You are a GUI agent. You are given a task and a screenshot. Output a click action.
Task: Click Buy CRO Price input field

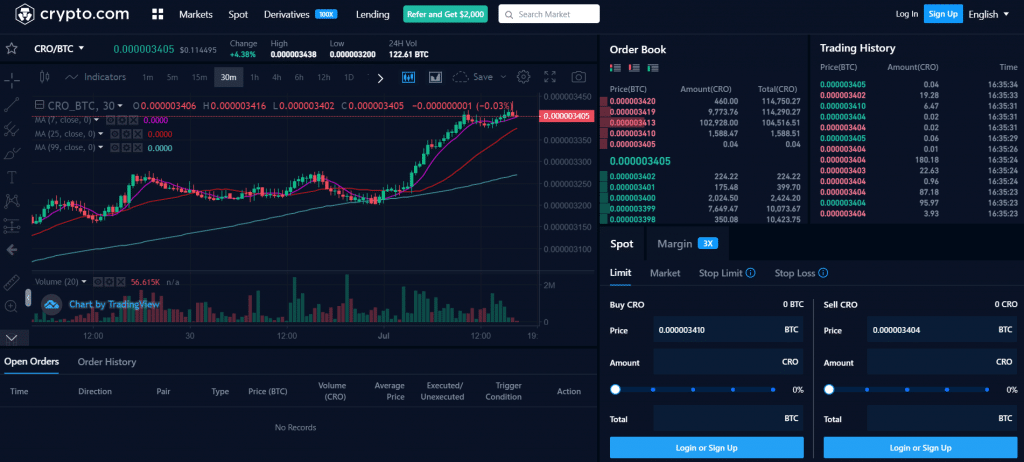tap(728, 330)
